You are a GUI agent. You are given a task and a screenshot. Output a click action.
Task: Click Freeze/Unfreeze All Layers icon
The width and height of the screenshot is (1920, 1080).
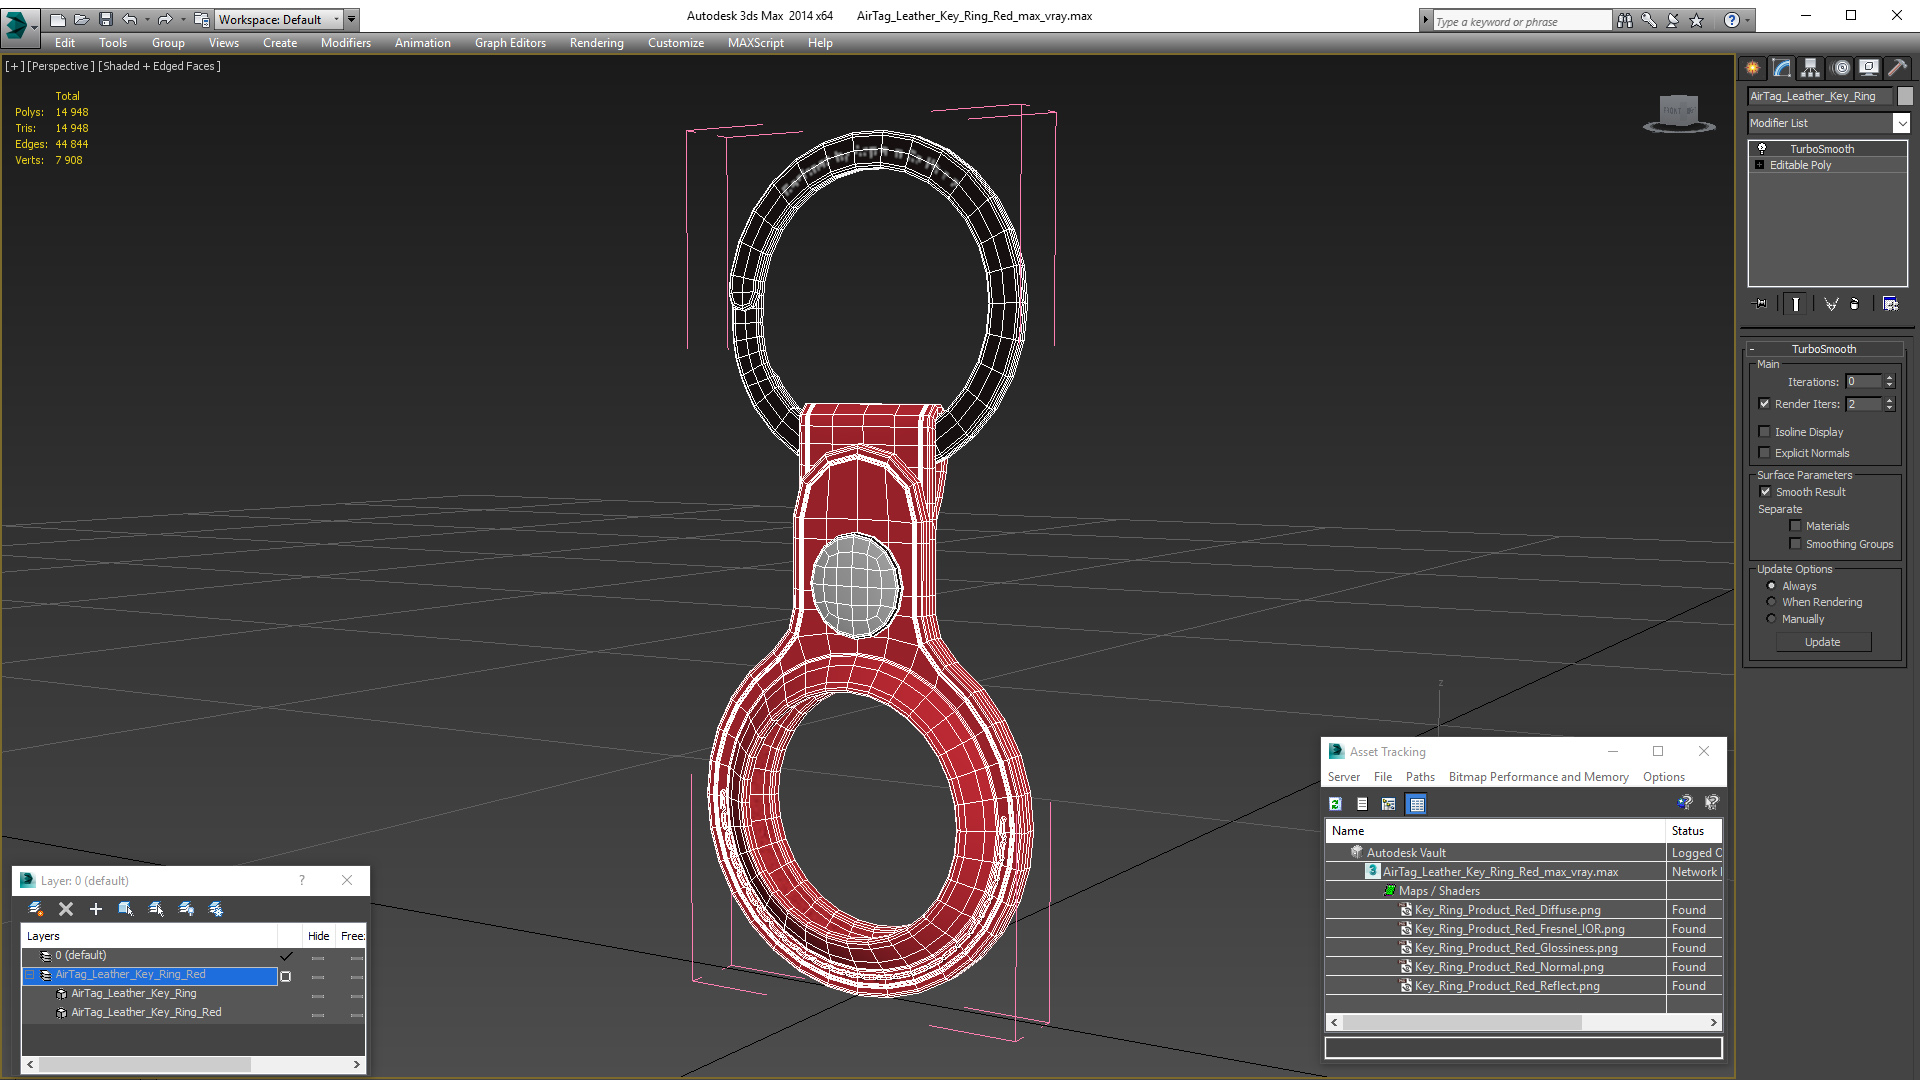click(216, 909)
